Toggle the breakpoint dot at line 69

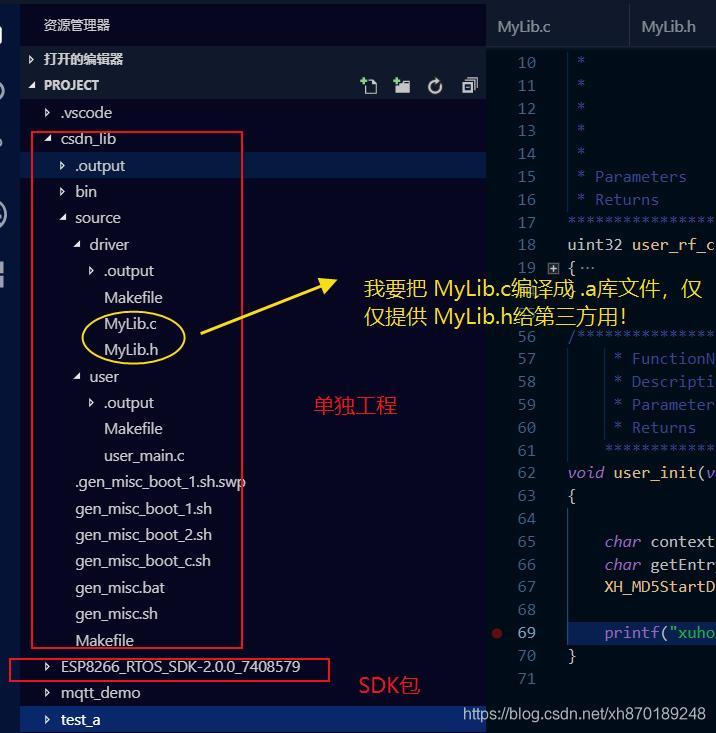tap(497, 633)
